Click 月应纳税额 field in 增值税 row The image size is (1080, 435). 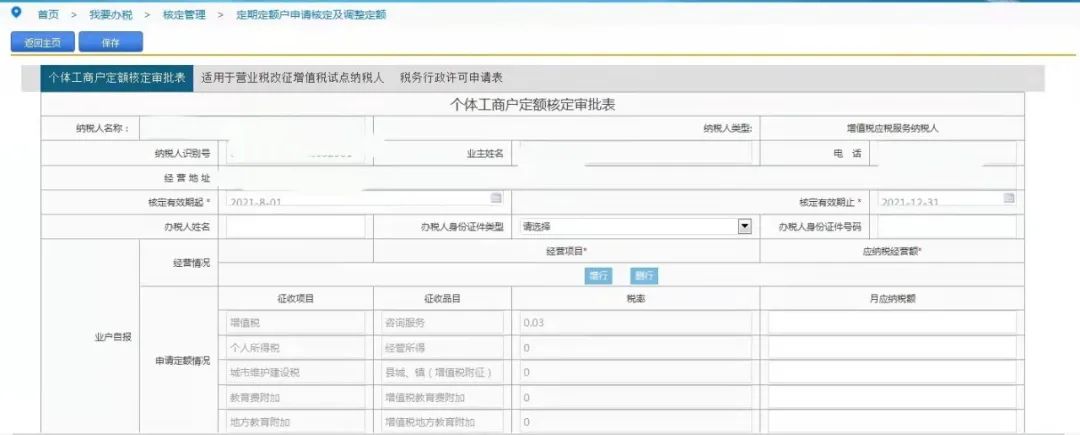892,322
